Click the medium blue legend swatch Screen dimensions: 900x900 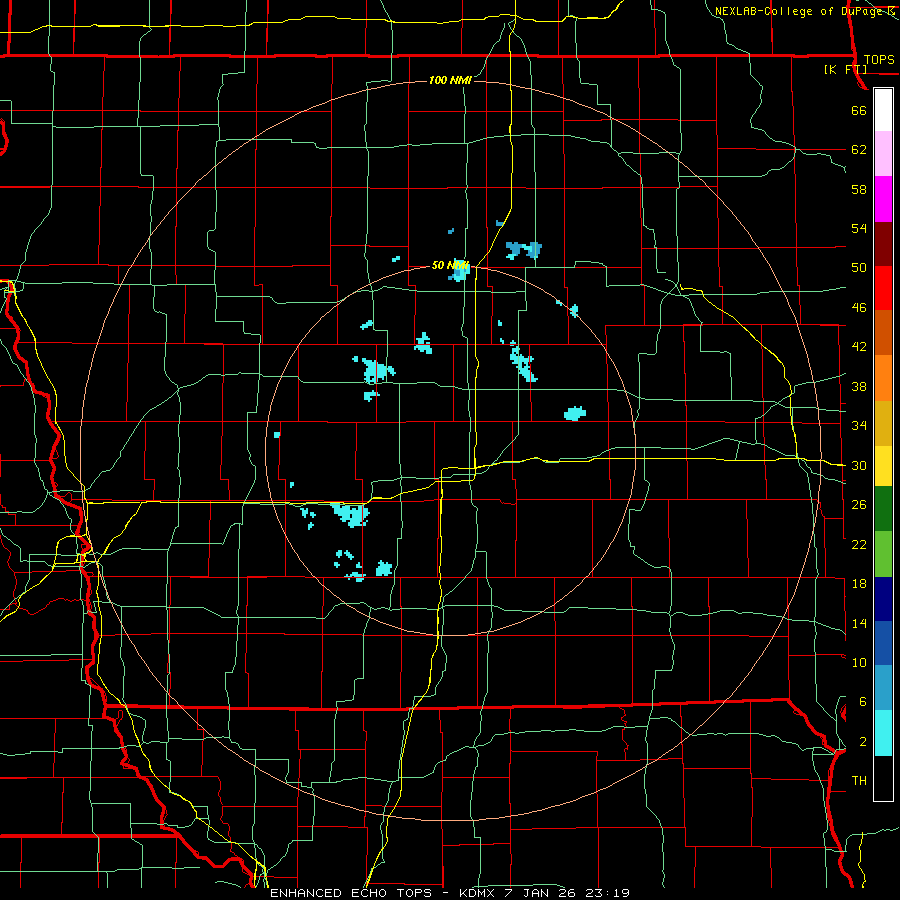(x=883, y=643)
